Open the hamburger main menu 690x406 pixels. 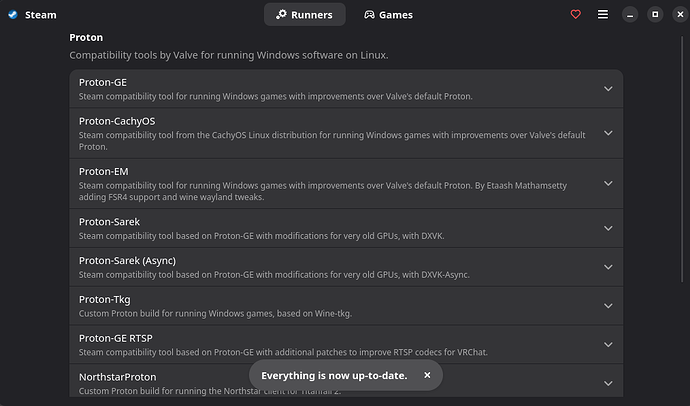pos(603,15)
